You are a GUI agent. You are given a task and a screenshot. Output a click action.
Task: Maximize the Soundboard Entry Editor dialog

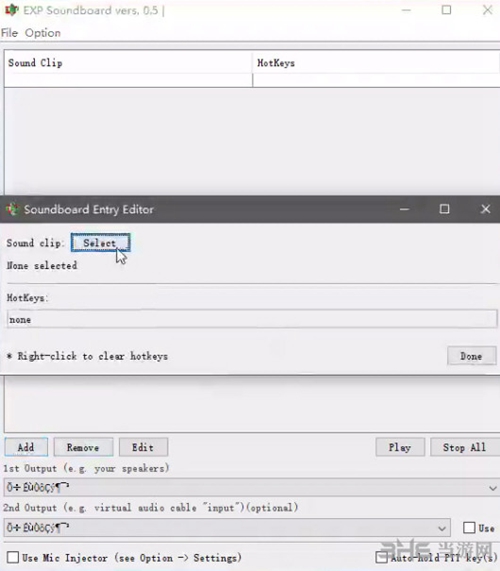coord(444,209)
